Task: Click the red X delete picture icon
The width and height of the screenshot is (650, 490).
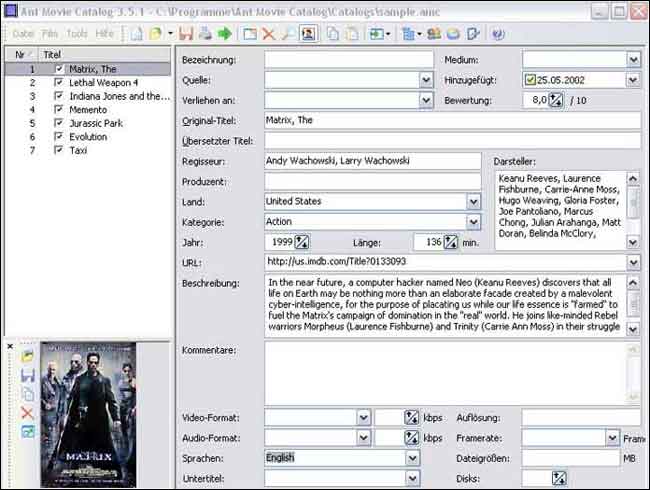Action: click(x=27, y=413)
